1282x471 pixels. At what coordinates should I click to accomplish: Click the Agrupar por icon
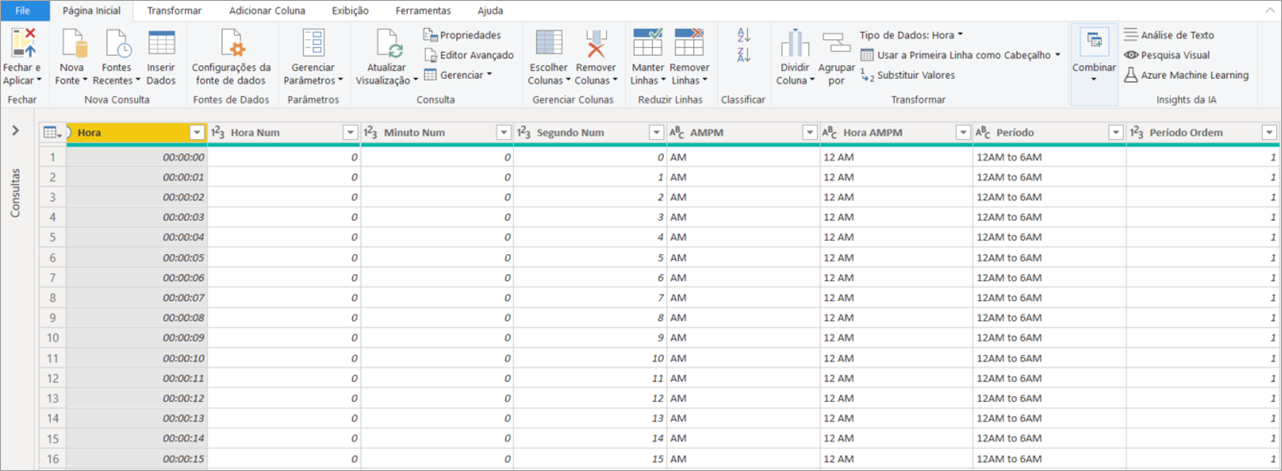click(836, 44)
